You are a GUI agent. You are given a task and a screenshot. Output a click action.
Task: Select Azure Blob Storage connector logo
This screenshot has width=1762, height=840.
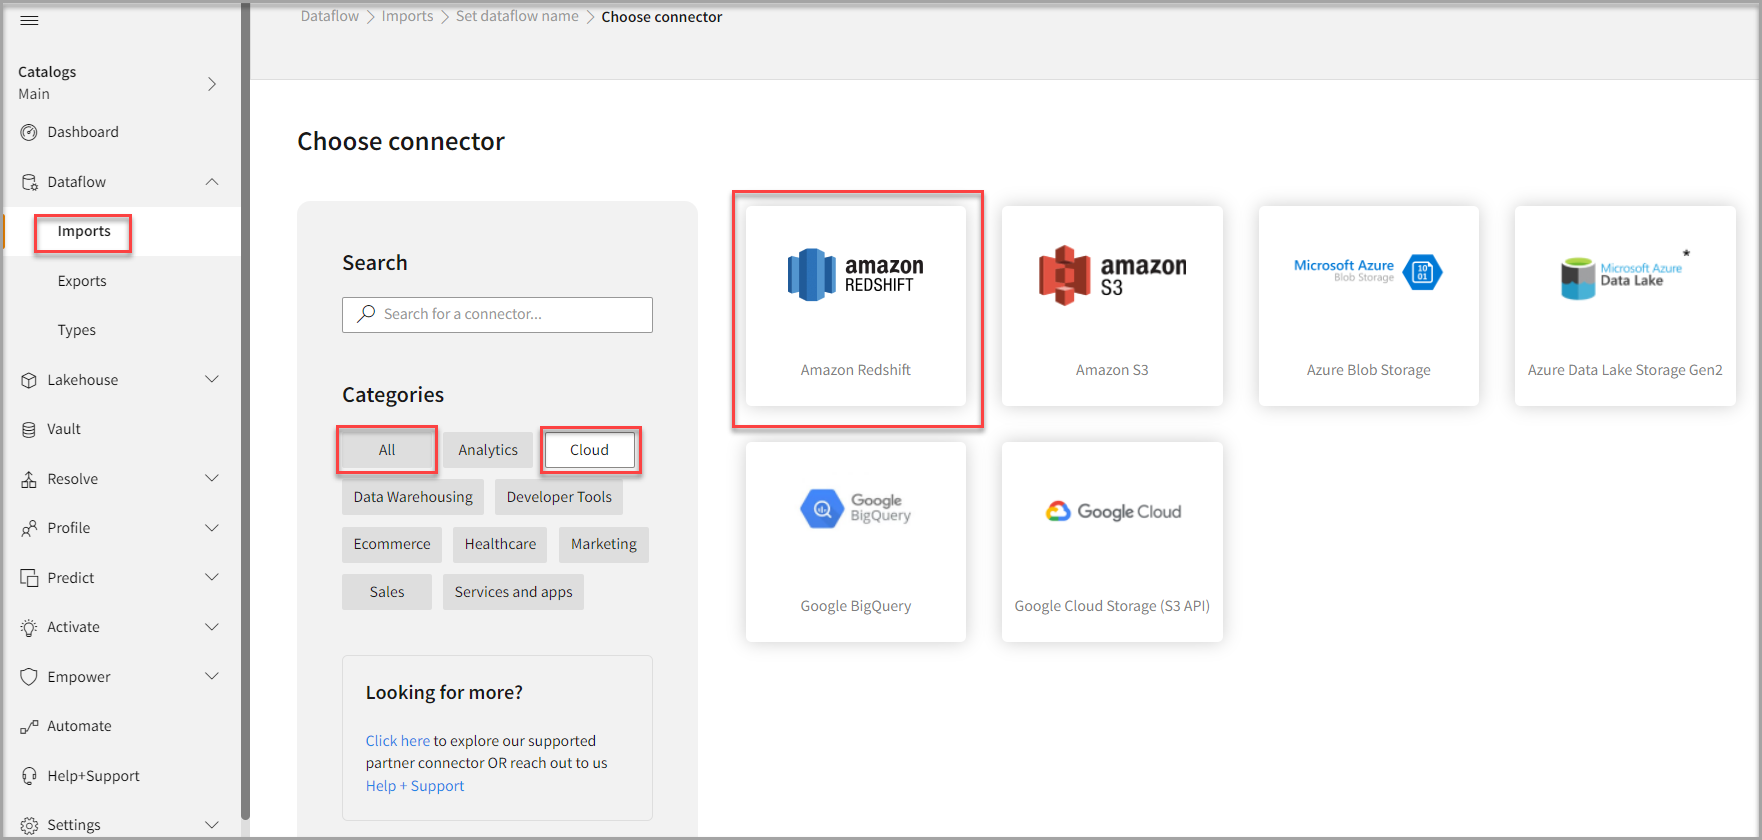coord(1367,272)
